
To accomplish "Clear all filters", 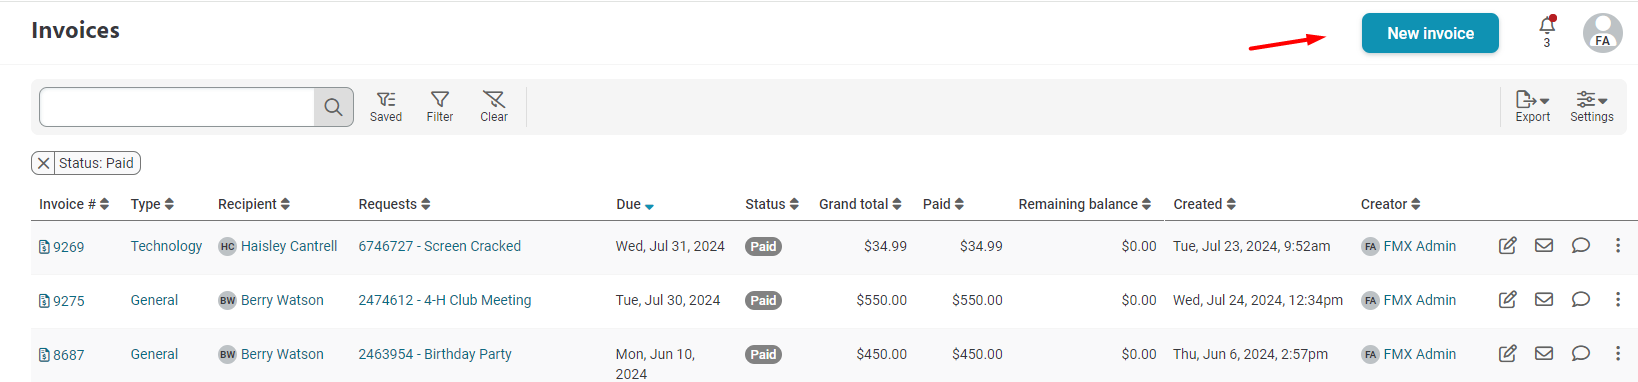I will point(494,106).
